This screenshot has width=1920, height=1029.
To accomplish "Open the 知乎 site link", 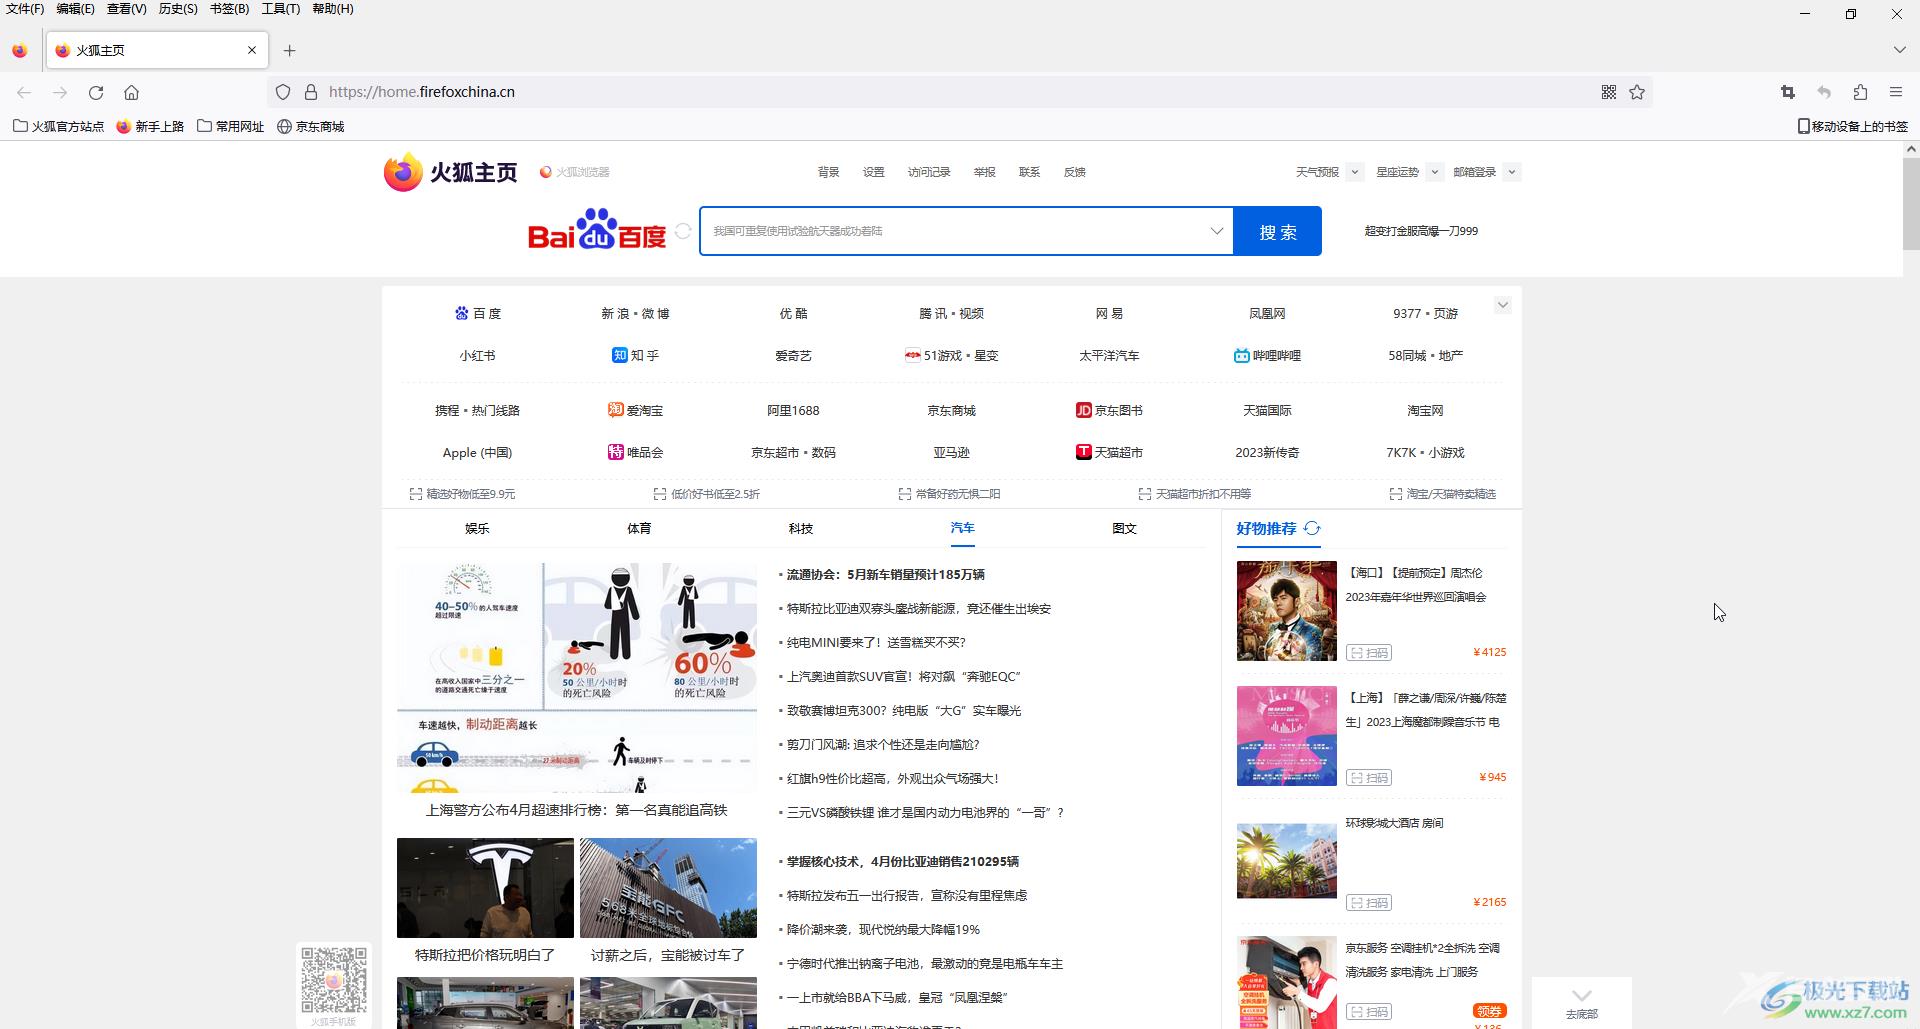I will (x=635, y=355).
